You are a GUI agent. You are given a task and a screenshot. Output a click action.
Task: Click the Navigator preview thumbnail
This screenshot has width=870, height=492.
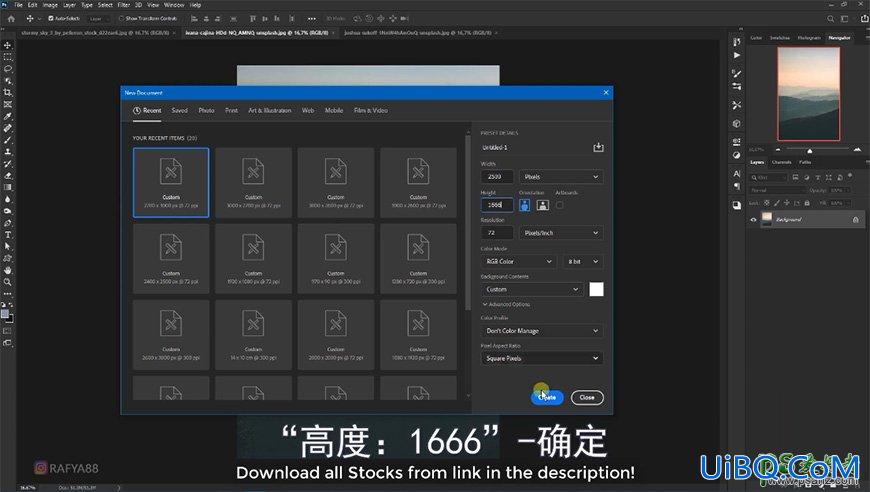[x=808, y=94]
